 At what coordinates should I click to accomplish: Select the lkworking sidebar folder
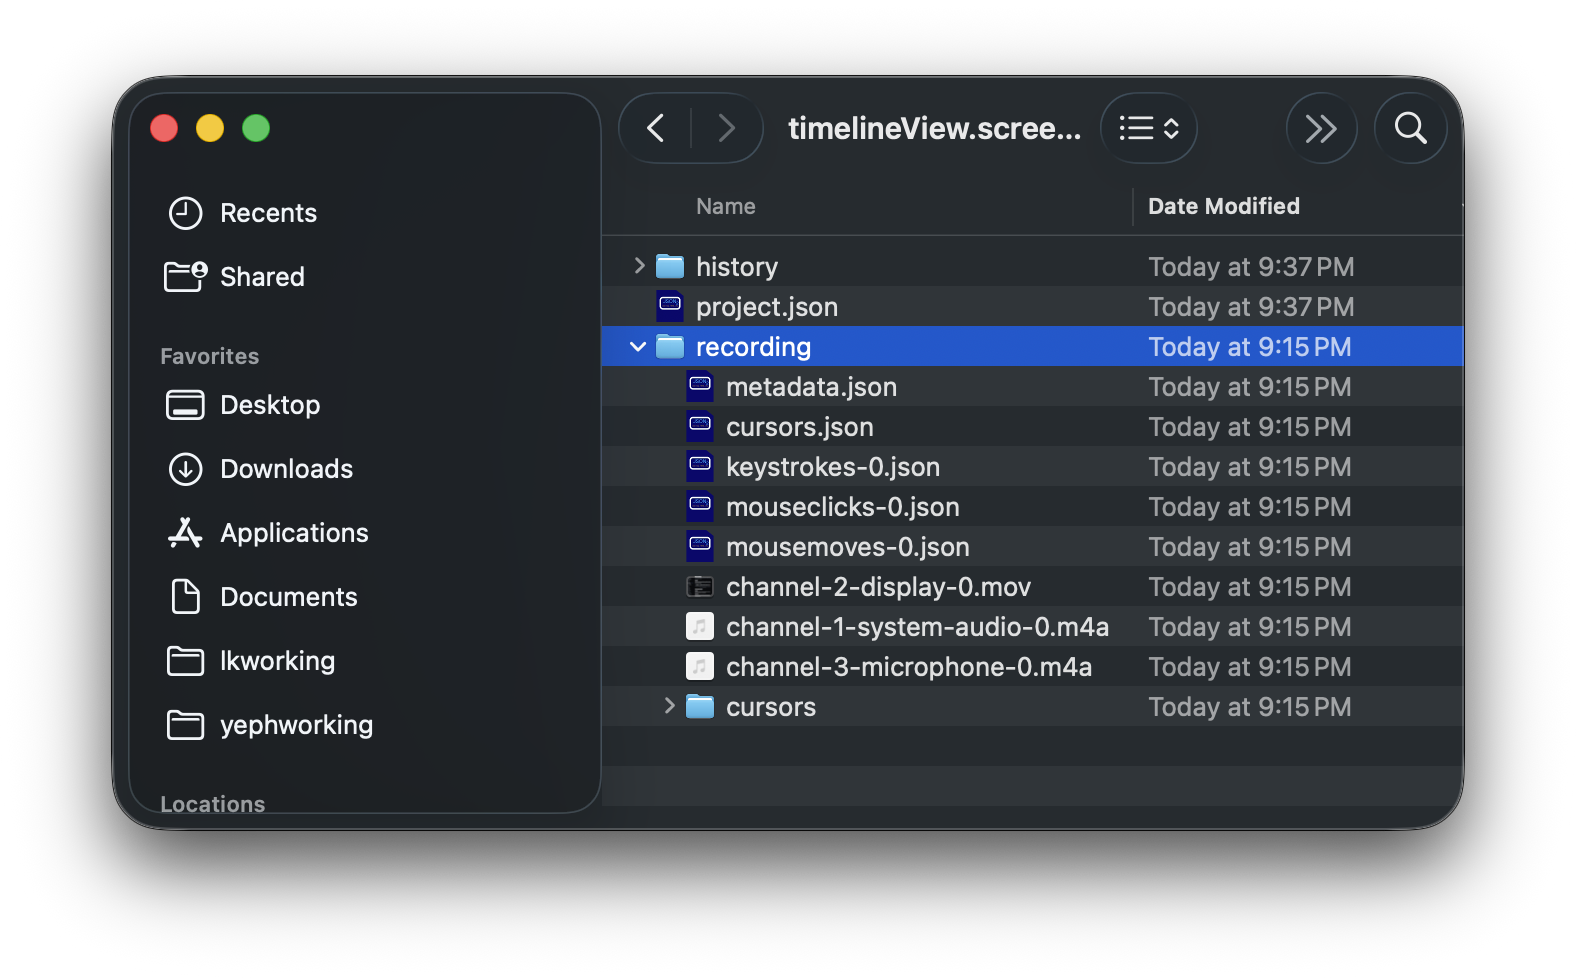tap(251, 661)
